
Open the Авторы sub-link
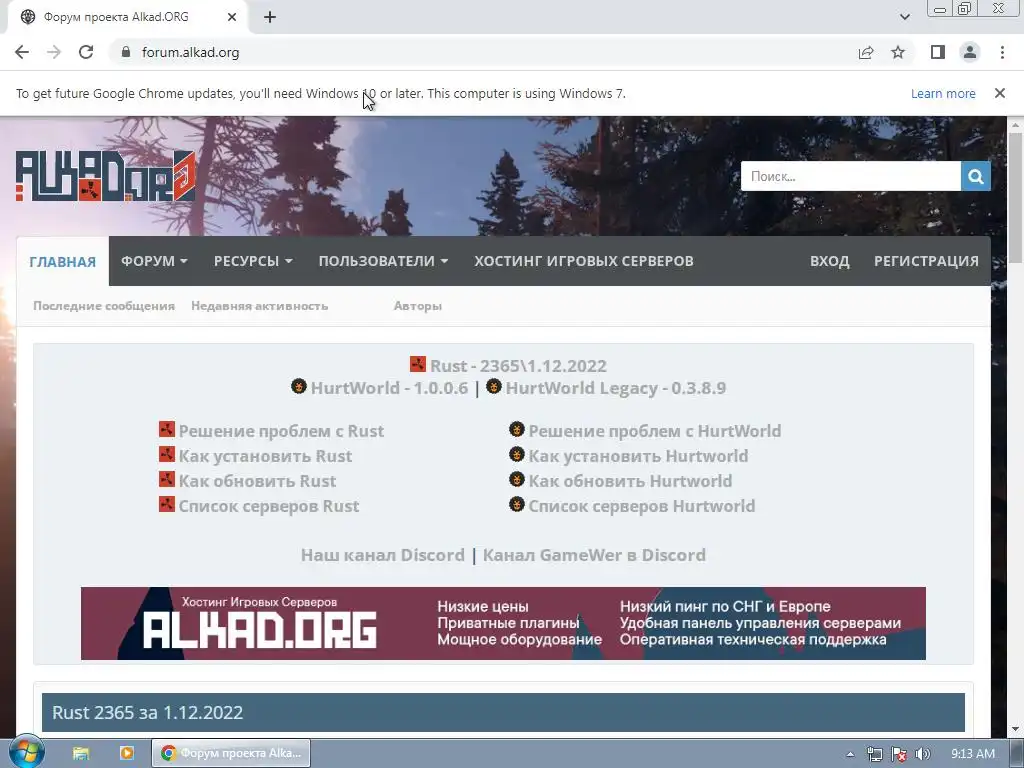point(417,306)
